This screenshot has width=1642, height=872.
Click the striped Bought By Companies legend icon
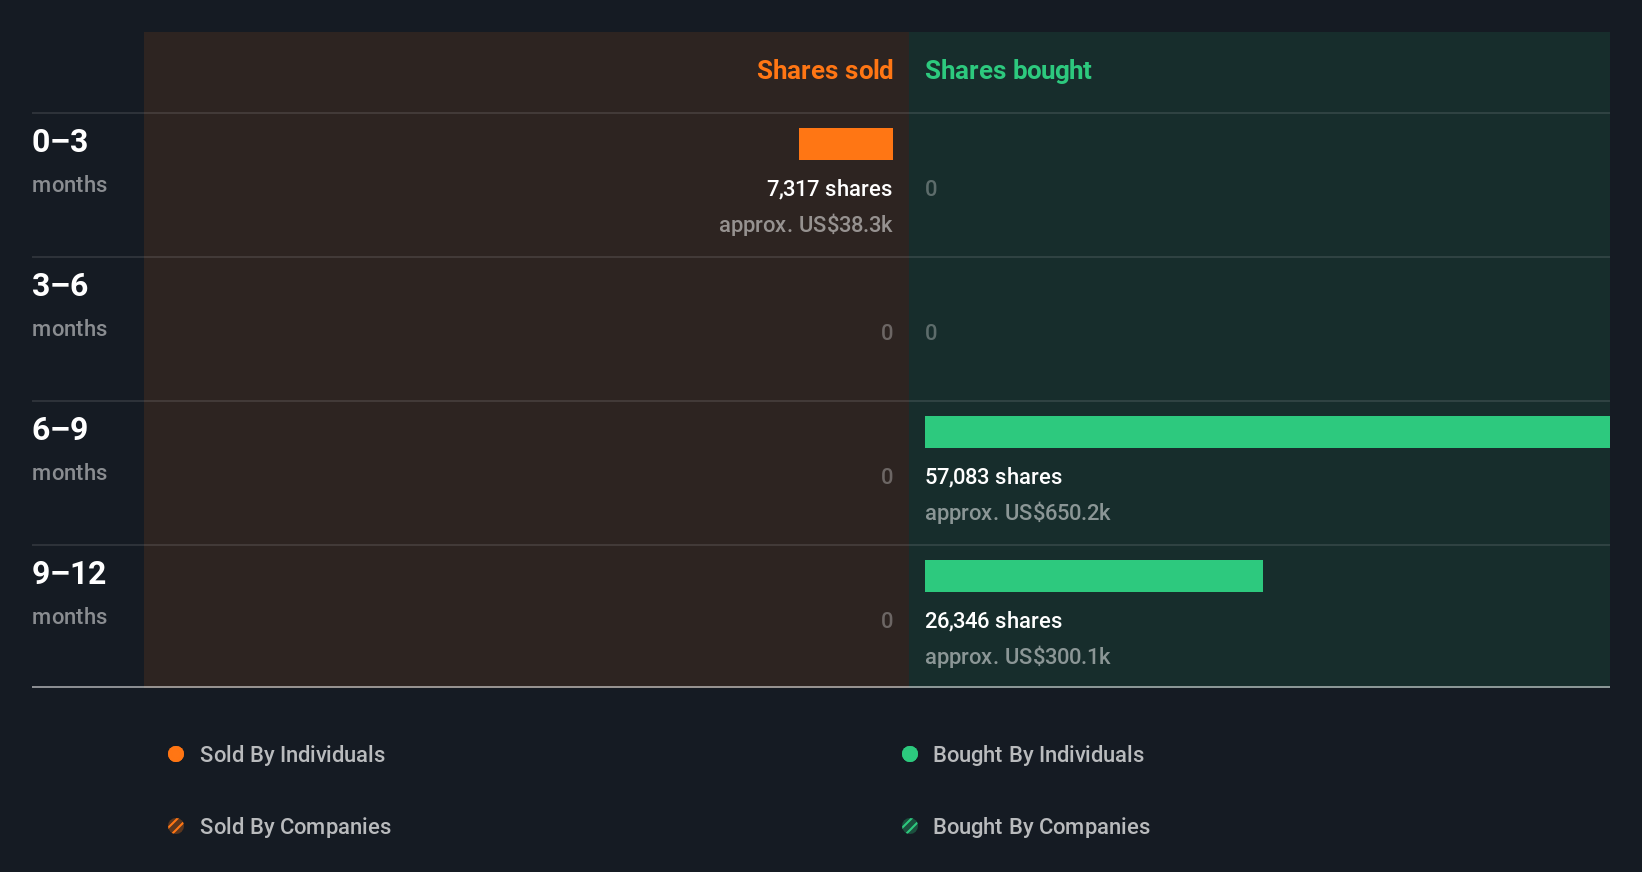tap(910, 826)
